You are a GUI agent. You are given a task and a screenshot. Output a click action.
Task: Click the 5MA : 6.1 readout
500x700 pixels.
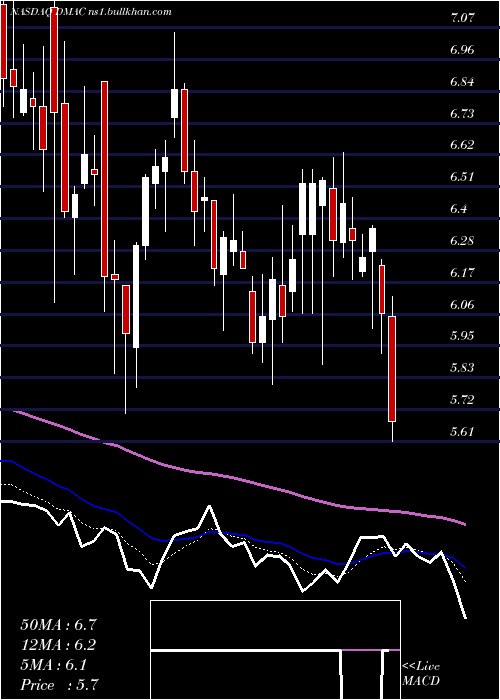(x=54, y=665)
